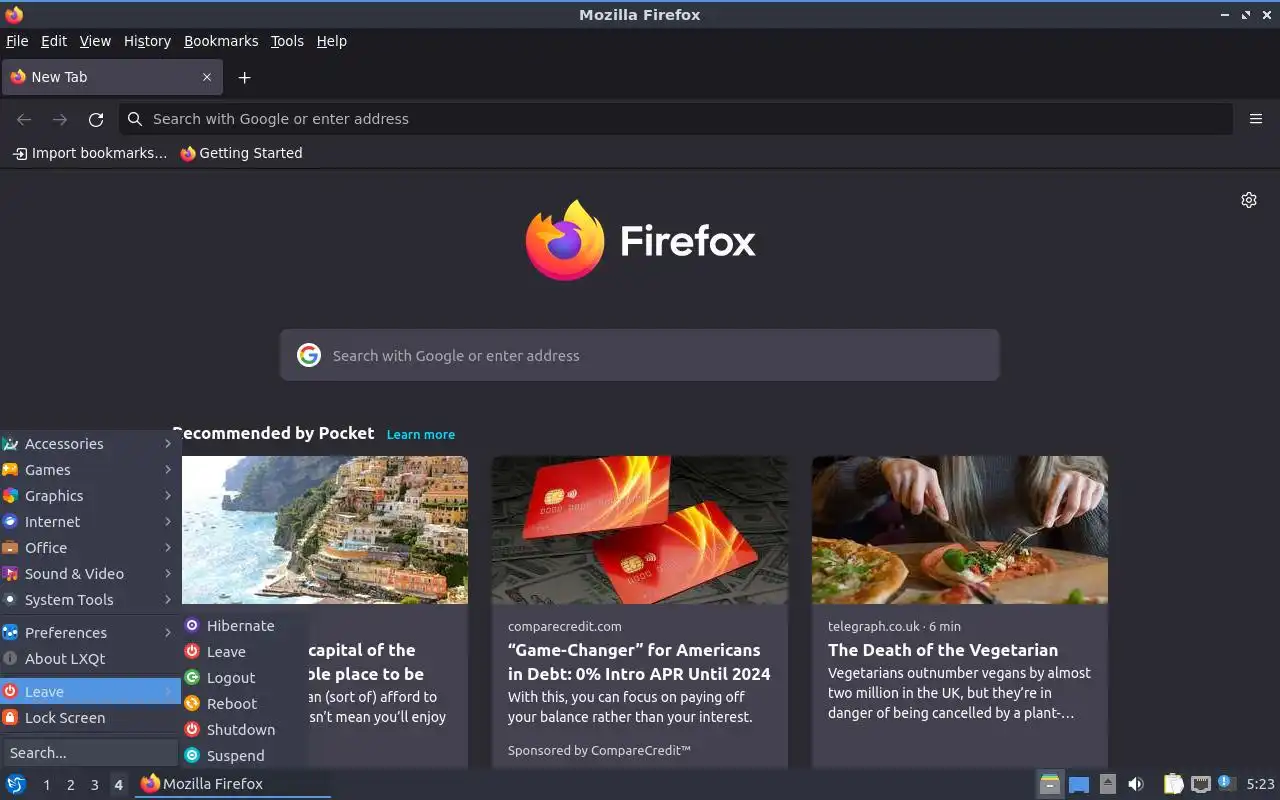
Task: Click the show desktop panel icon
Action: (1079, 784)
